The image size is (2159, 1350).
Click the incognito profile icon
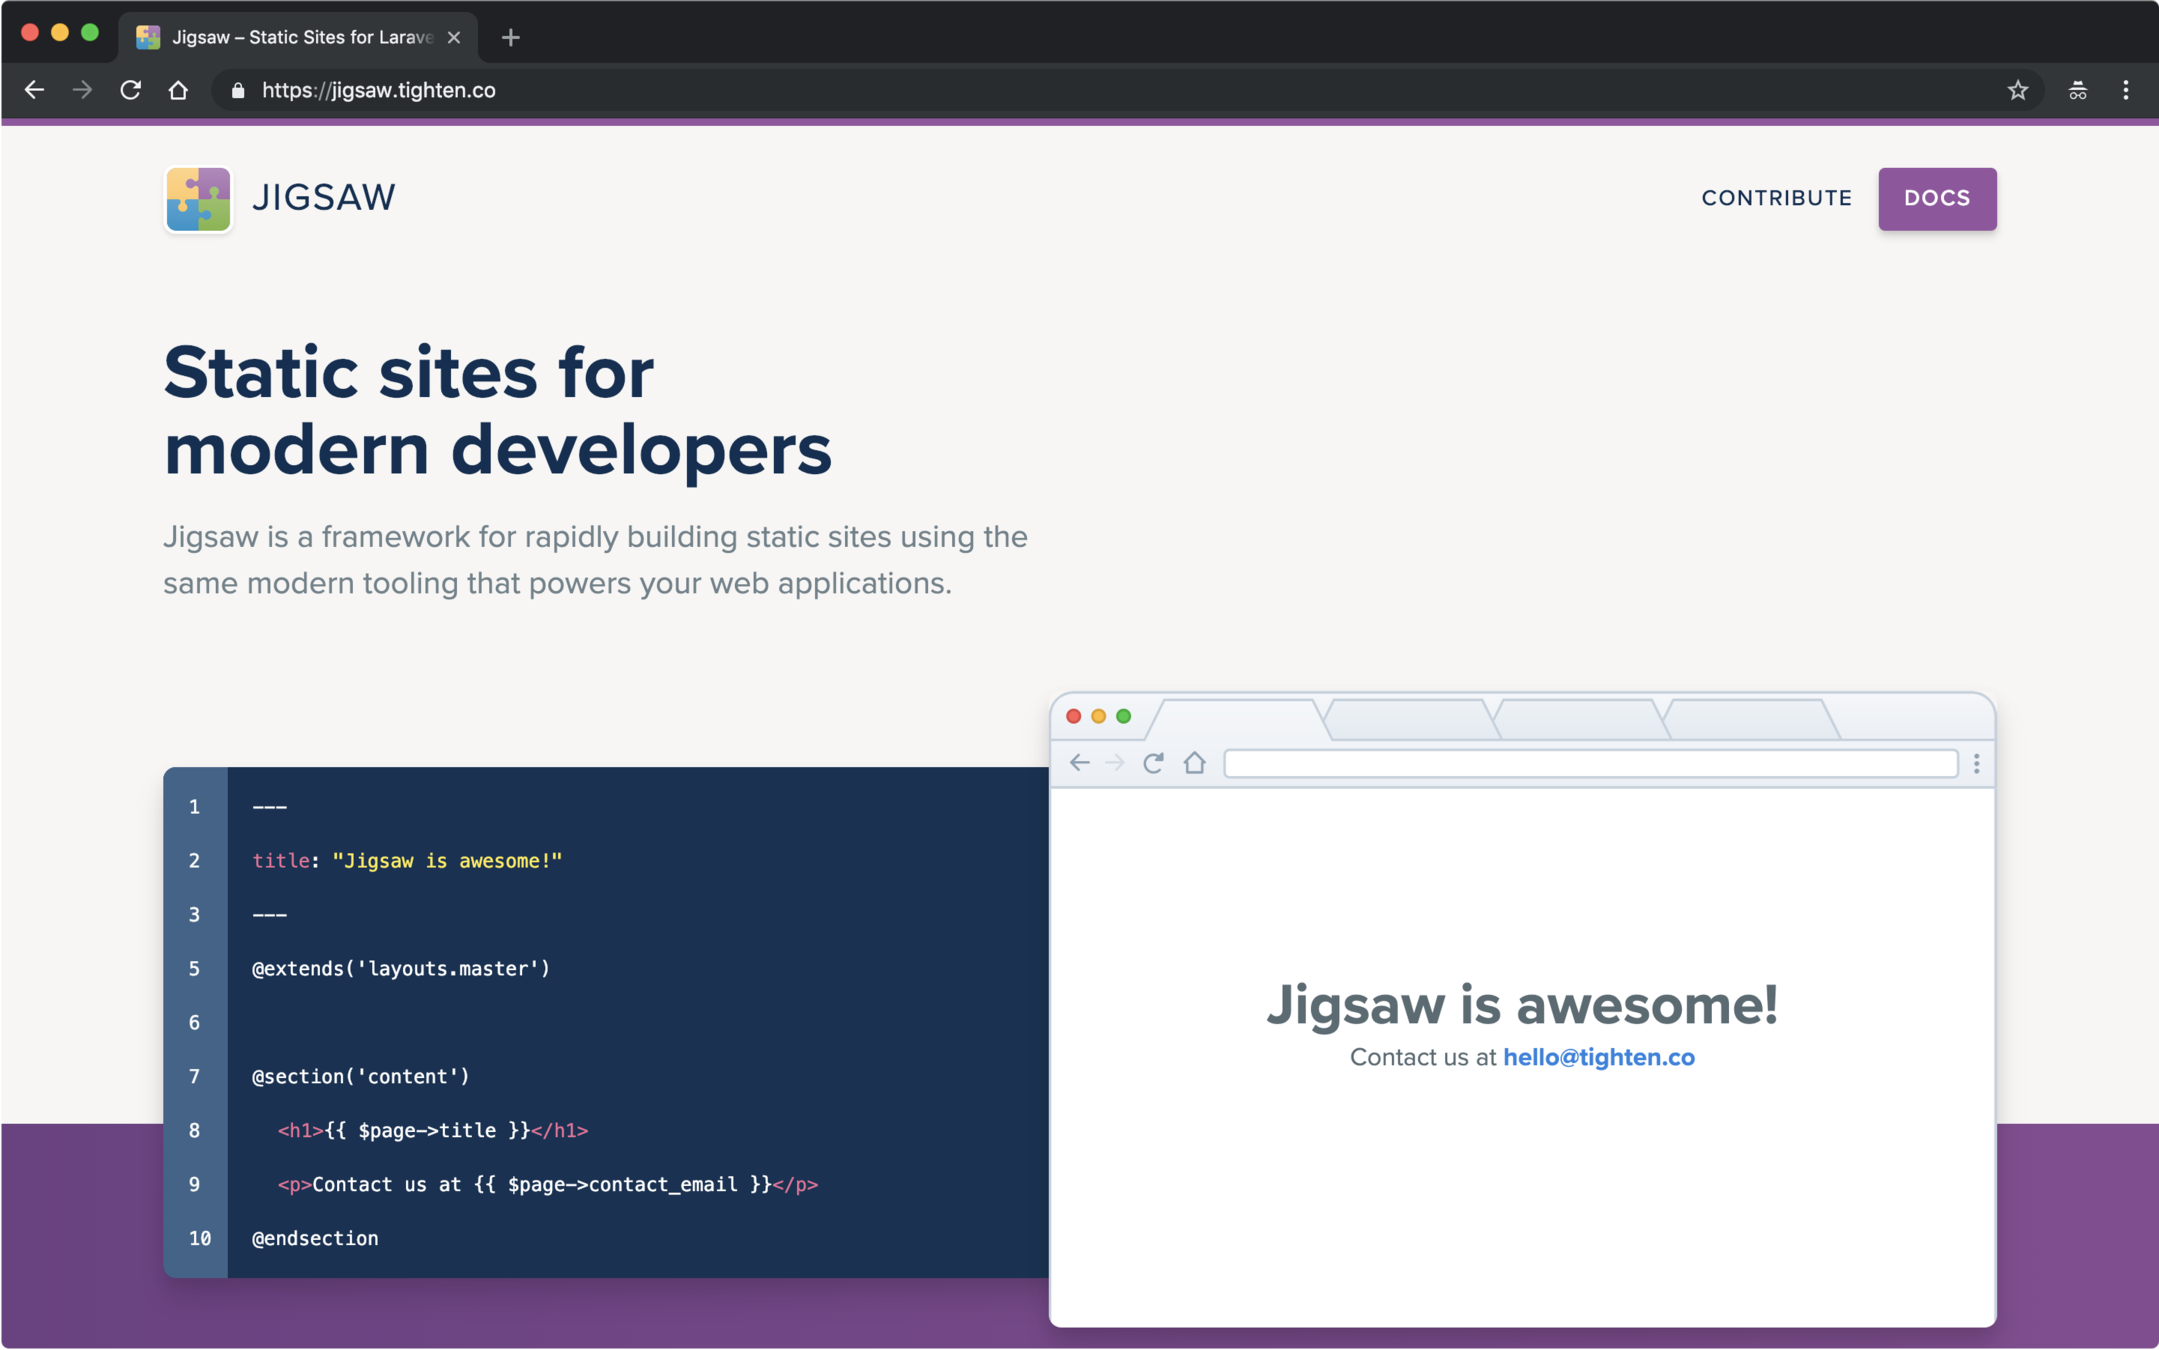[2077, 90]
